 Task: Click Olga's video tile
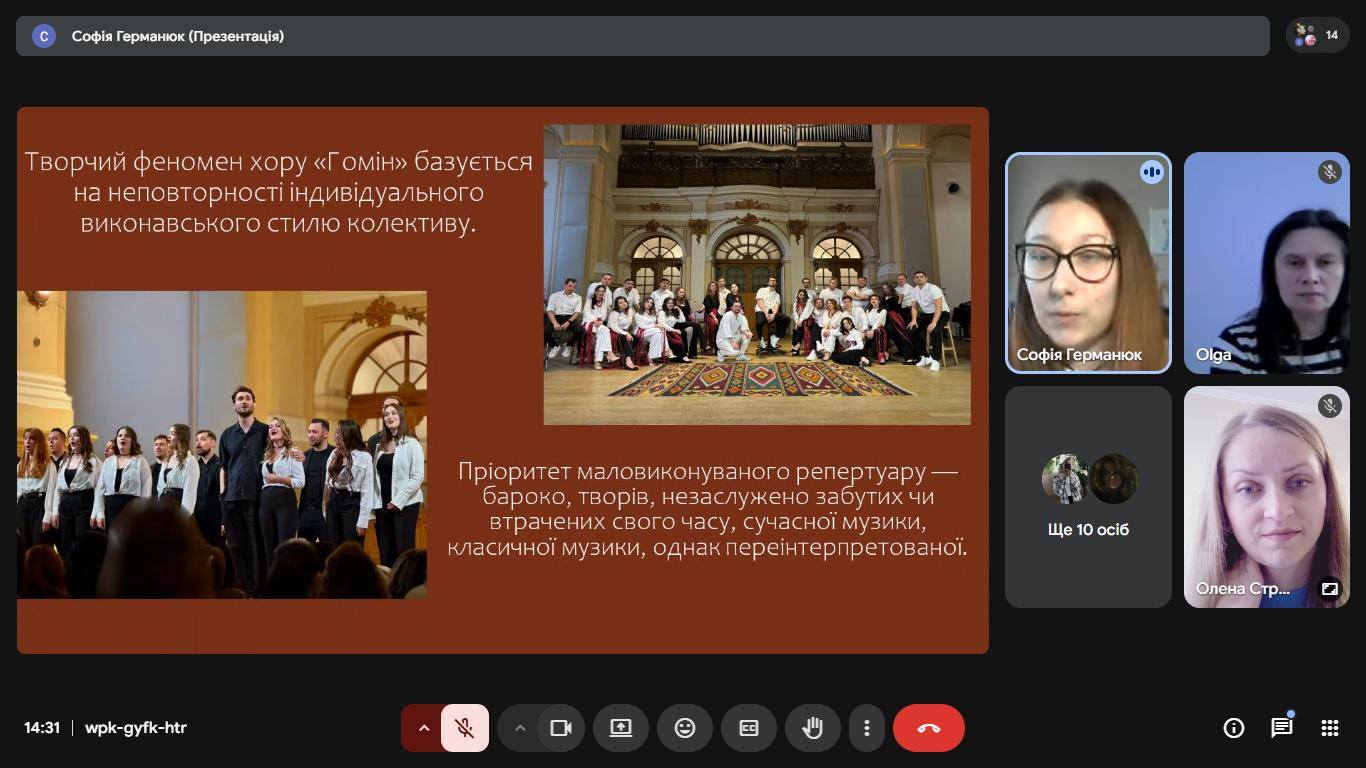point(1266,262)
